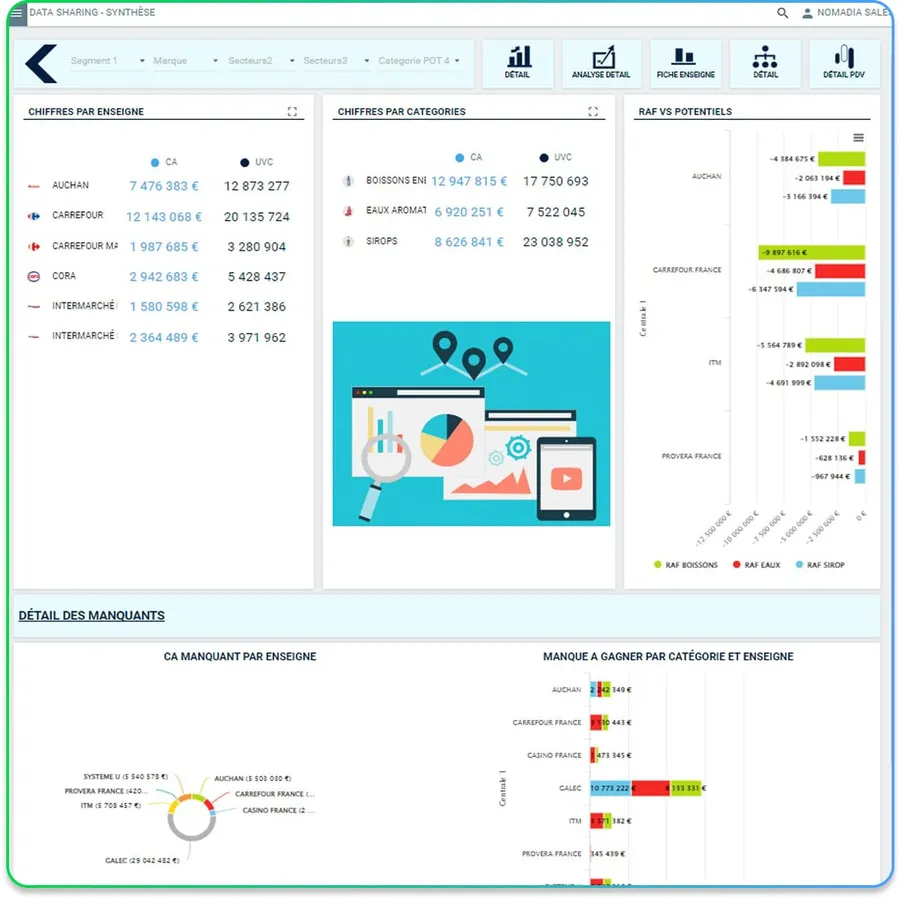Viewport: 900px width, 899px height.
Task: Click the GALEC (29 042 482 €) donut label
Action: pyautogui.click(x=142, y=861)
